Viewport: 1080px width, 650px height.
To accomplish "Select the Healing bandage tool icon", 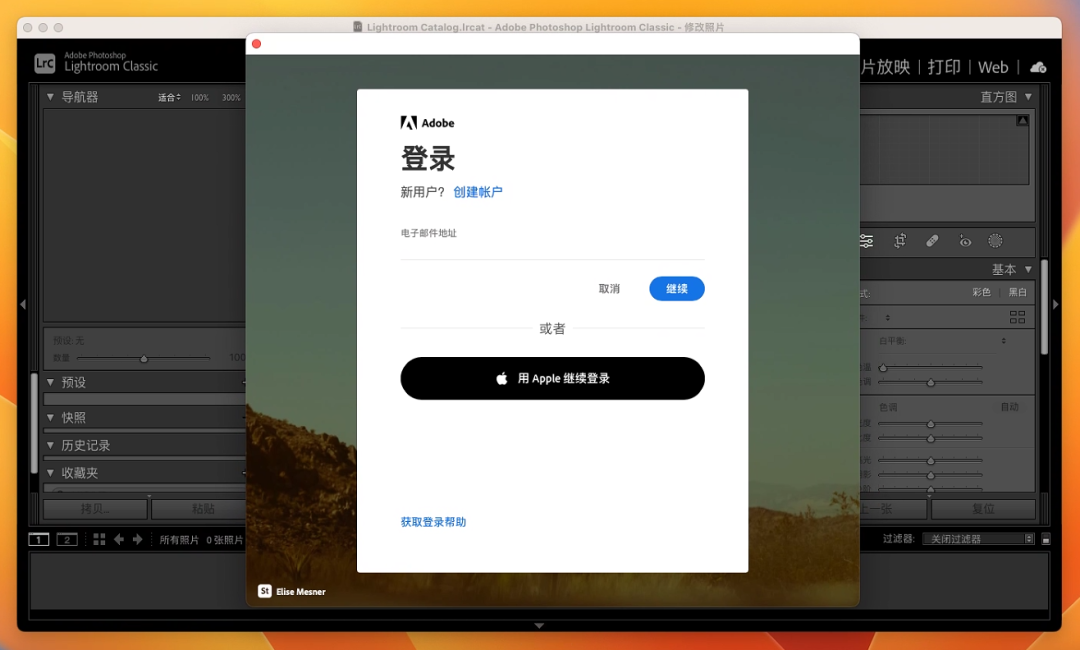I will point(932,241).
